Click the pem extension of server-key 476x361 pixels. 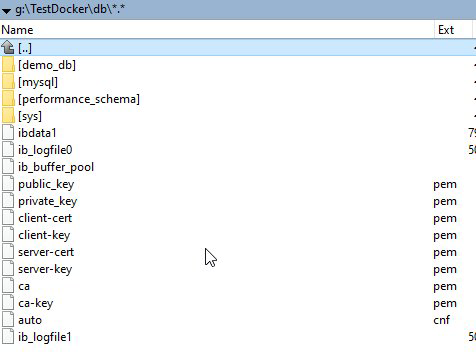click(445, 270)
